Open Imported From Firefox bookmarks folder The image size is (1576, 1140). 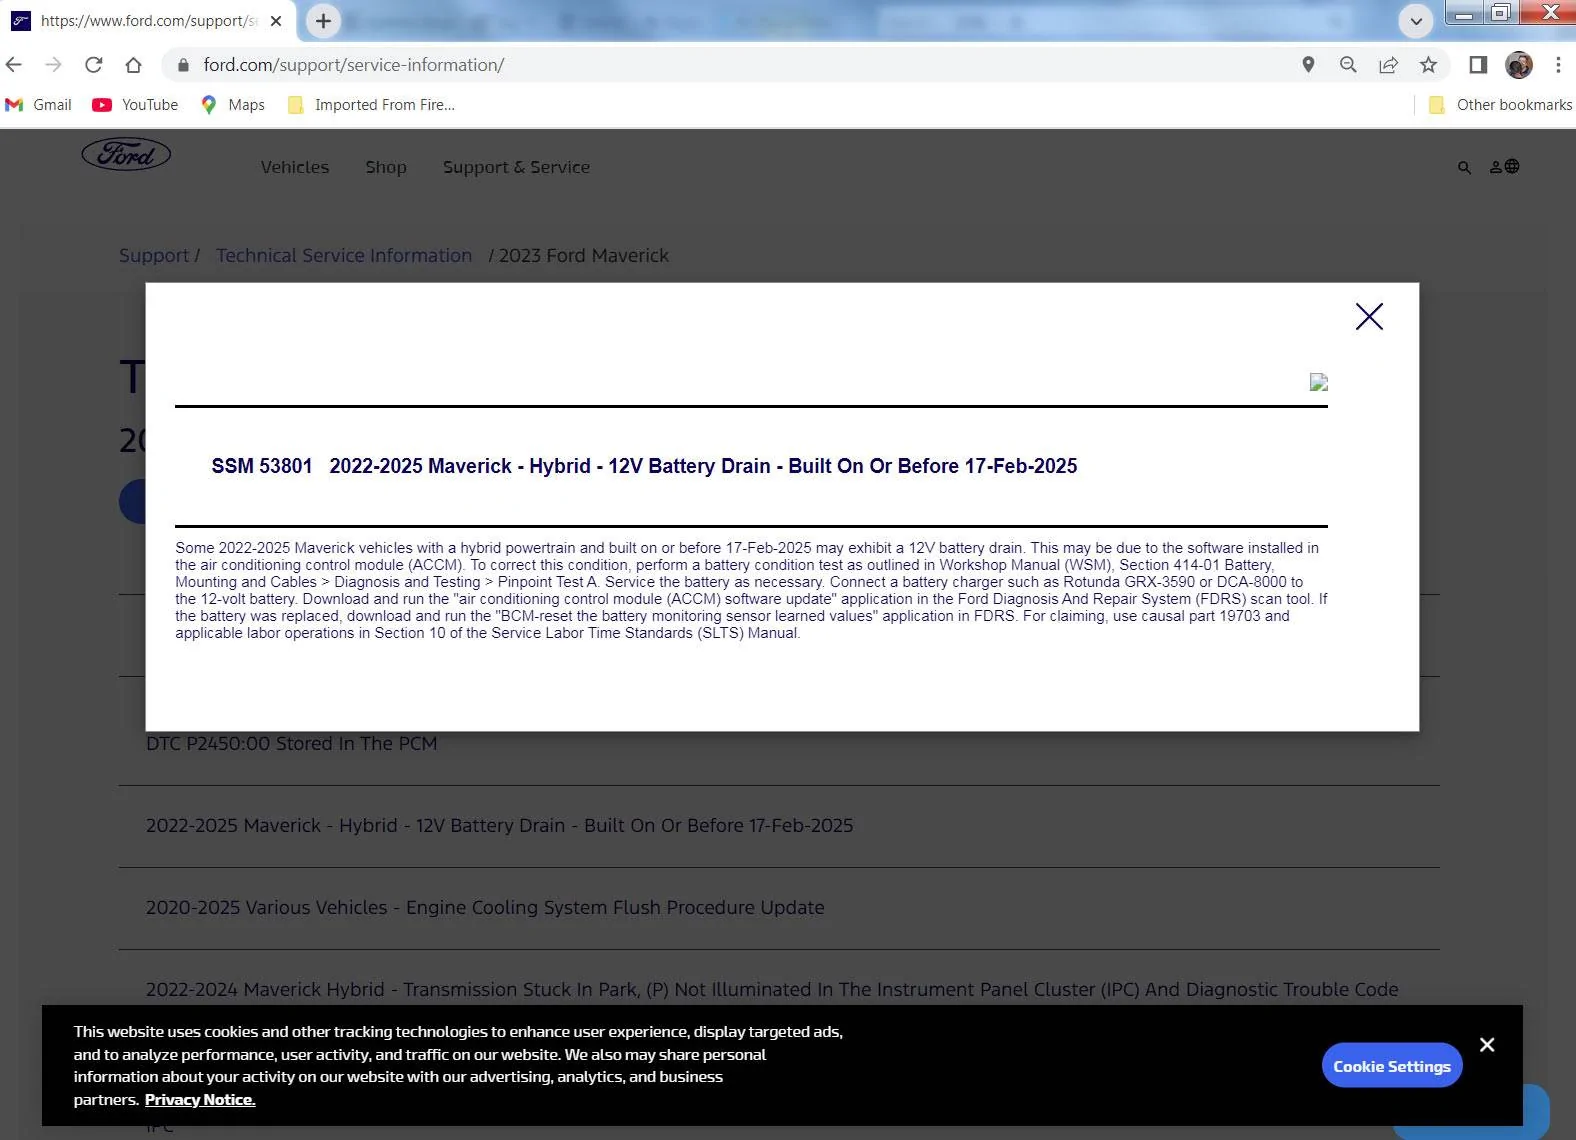371,105
